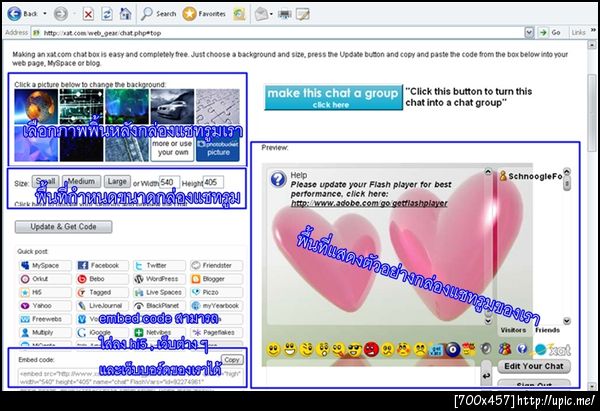This screenshot has height=411, width=600.
Task: Refresh the page in the toolbar
Action: pos(107,14)
